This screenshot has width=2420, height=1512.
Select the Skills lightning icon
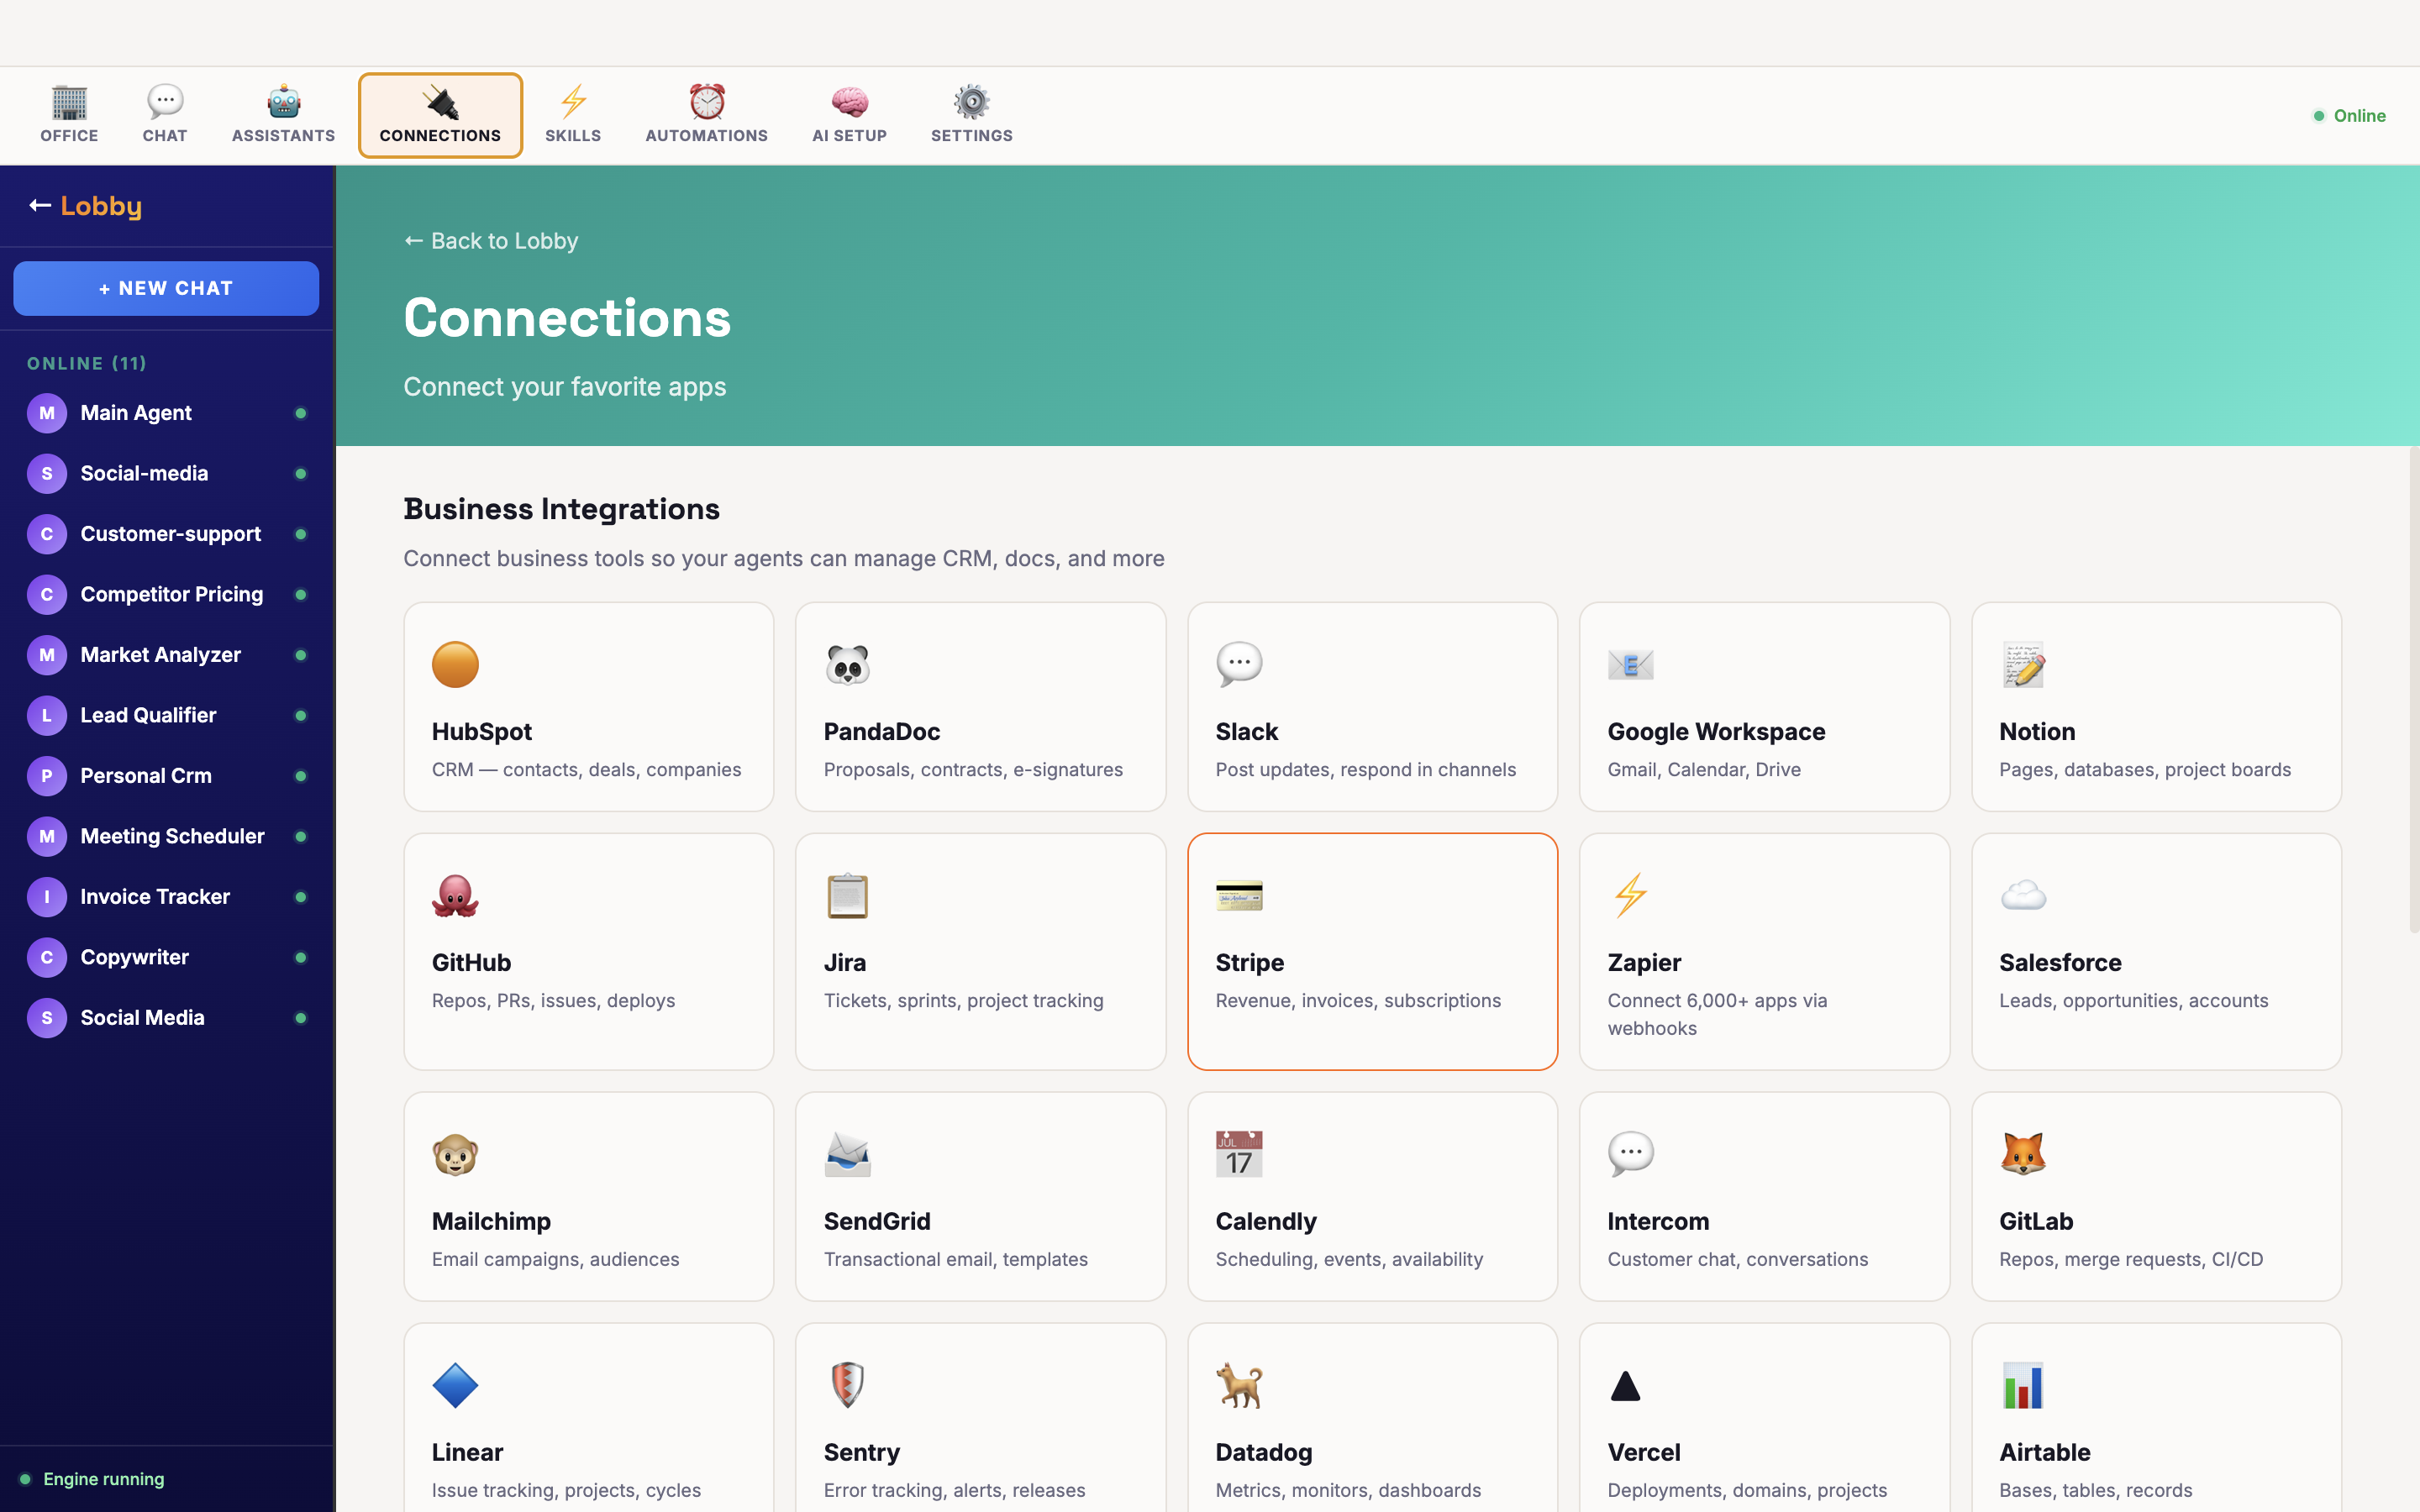coord(573,100)
